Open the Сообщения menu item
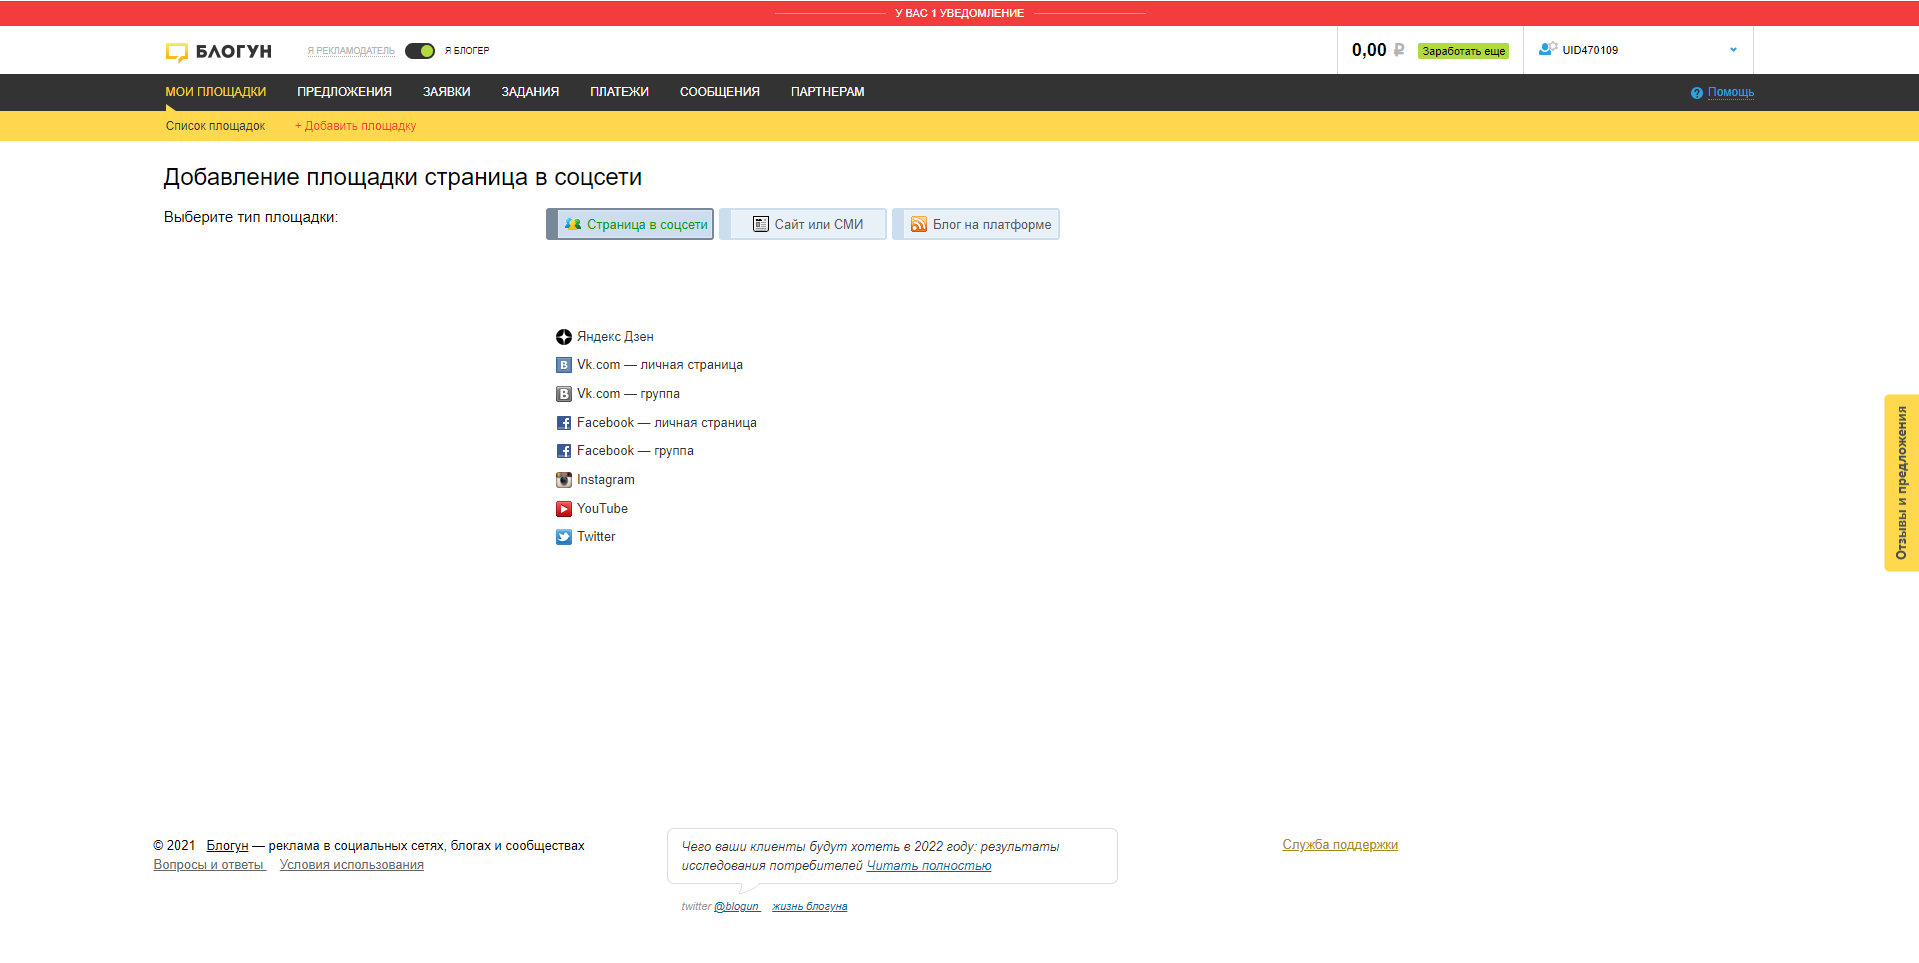Image resolution: width=1919 pixels, height=963 pixels. pyautogui.click(x=720, y=92)
